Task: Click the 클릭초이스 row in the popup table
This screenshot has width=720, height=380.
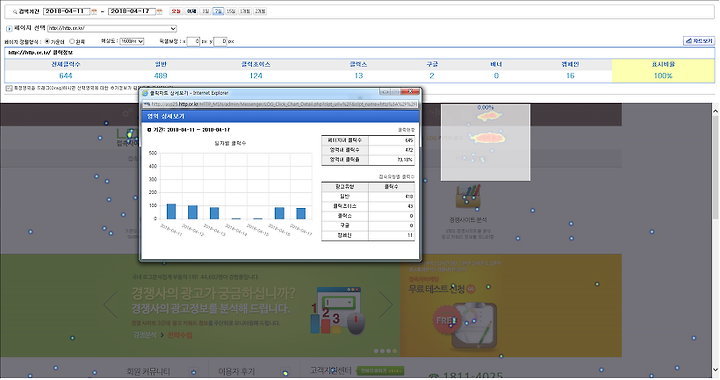Action: tap(368, 207)
